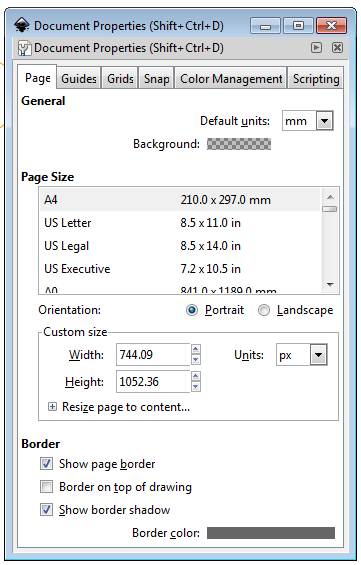This screenshot has height=565, width=361.
Task: Select the US Executive page size
Action: pyautogui.click(x=179, y=269)
